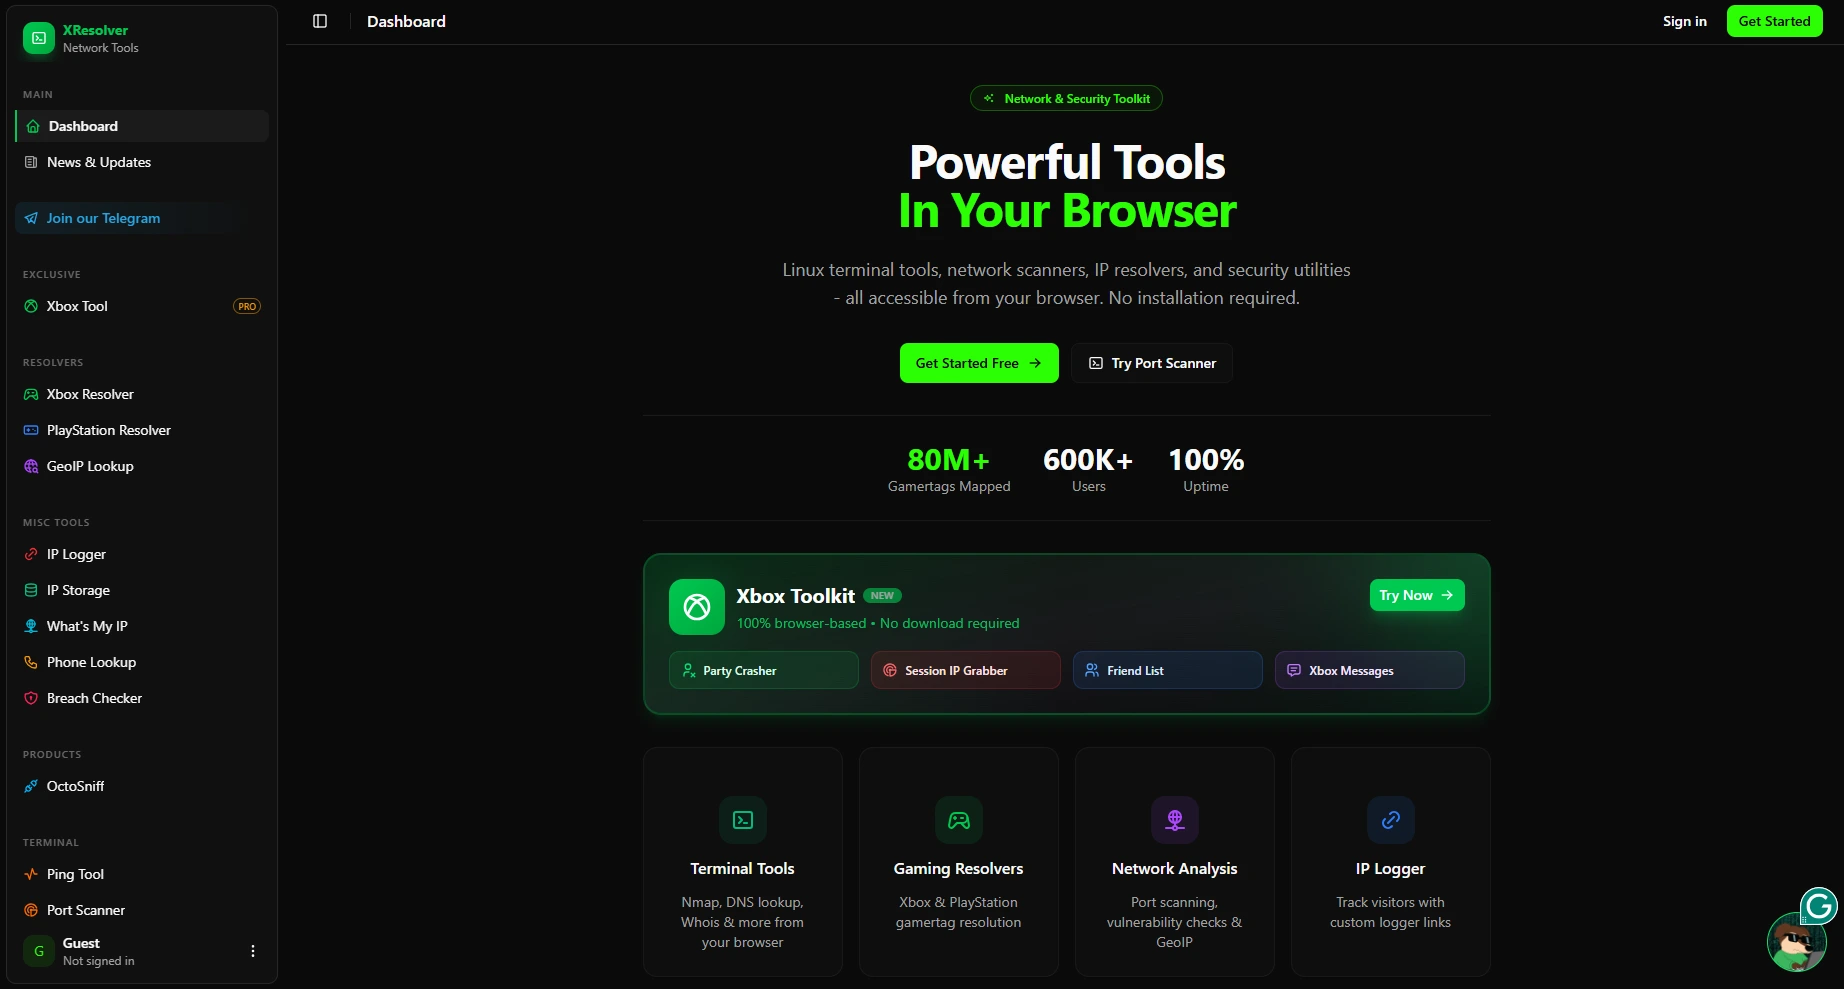
Task: Open IP Logger in sidebar
Action: (142, 554)
